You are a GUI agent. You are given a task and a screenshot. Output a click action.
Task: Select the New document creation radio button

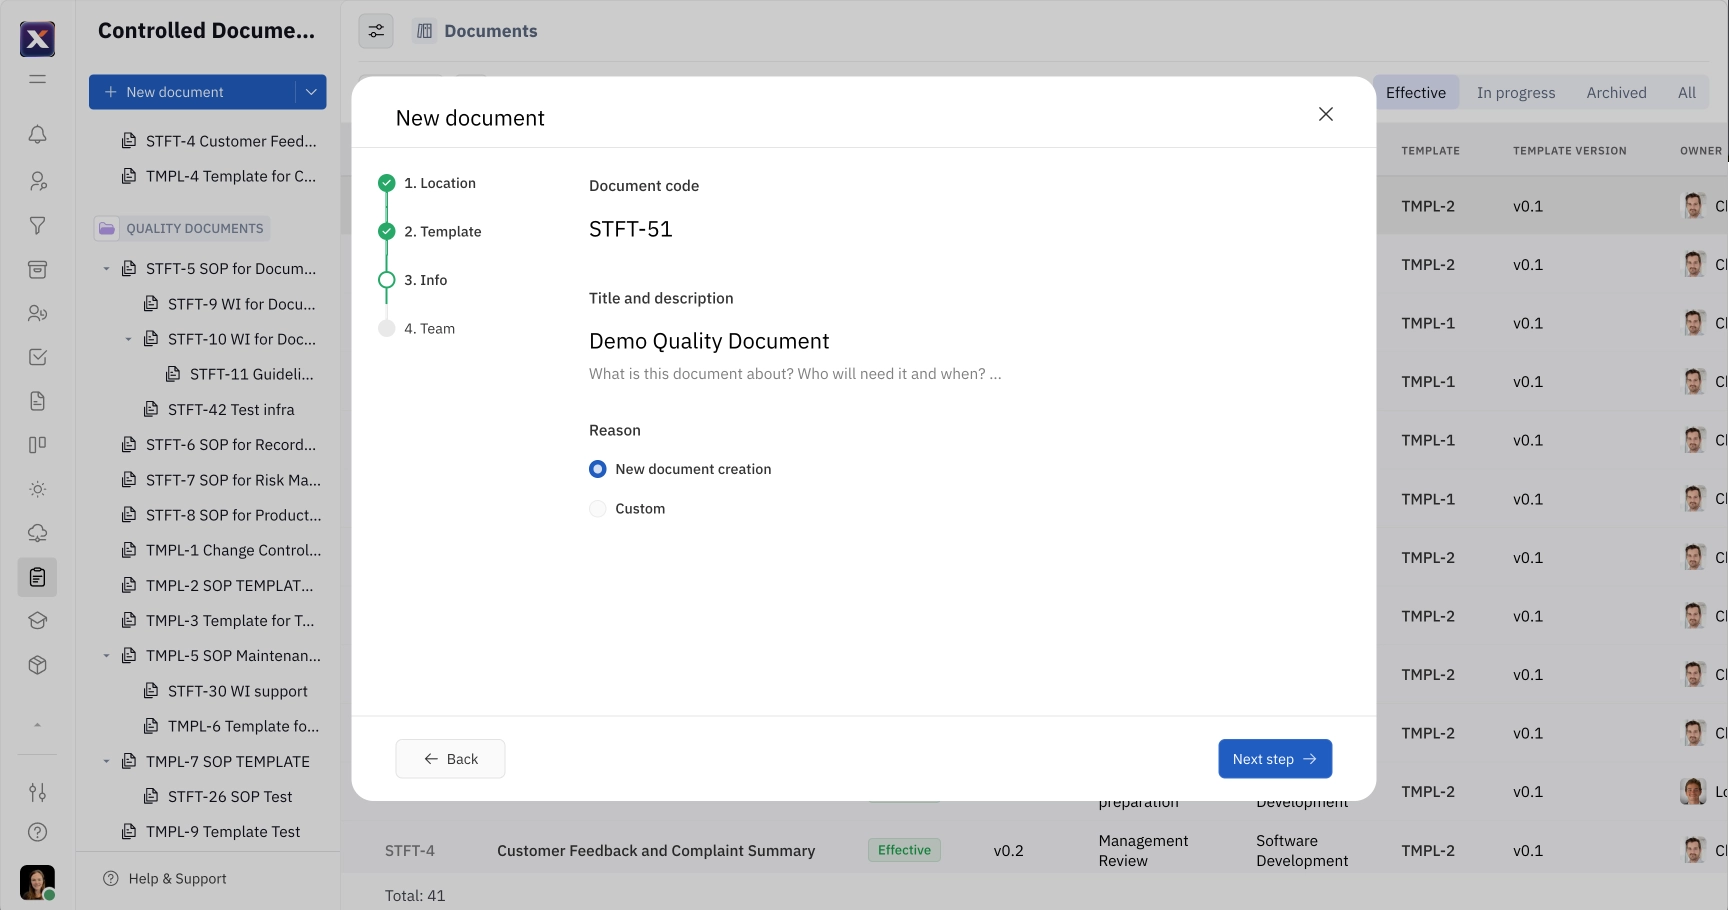coord(597,468)
